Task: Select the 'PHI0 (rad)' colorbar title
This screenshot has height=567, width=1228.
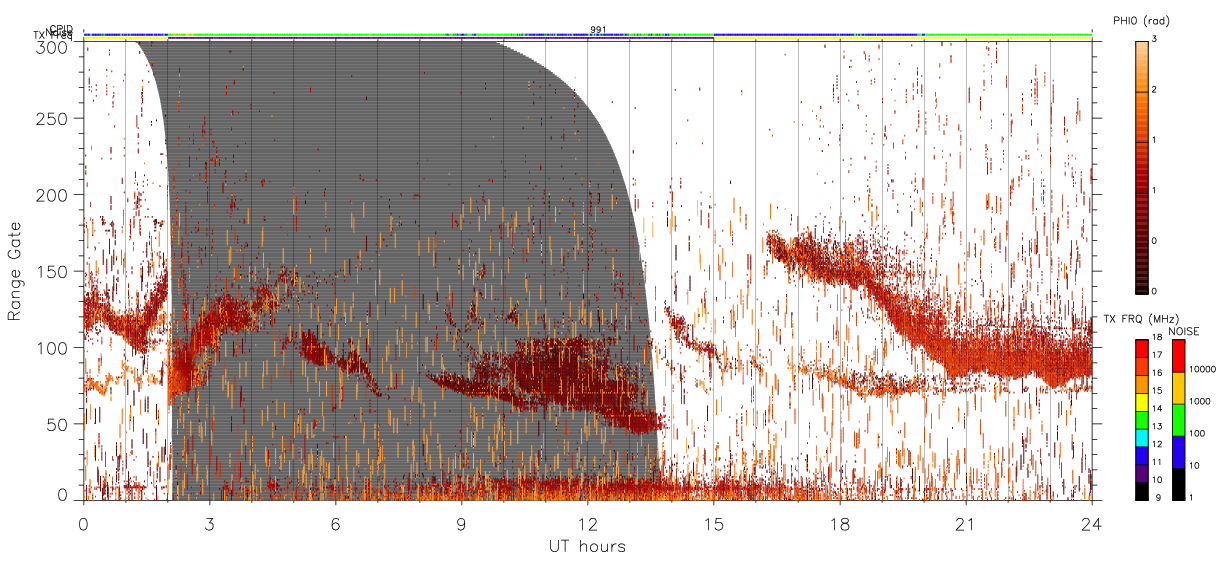Action: tap(1142, 21)
